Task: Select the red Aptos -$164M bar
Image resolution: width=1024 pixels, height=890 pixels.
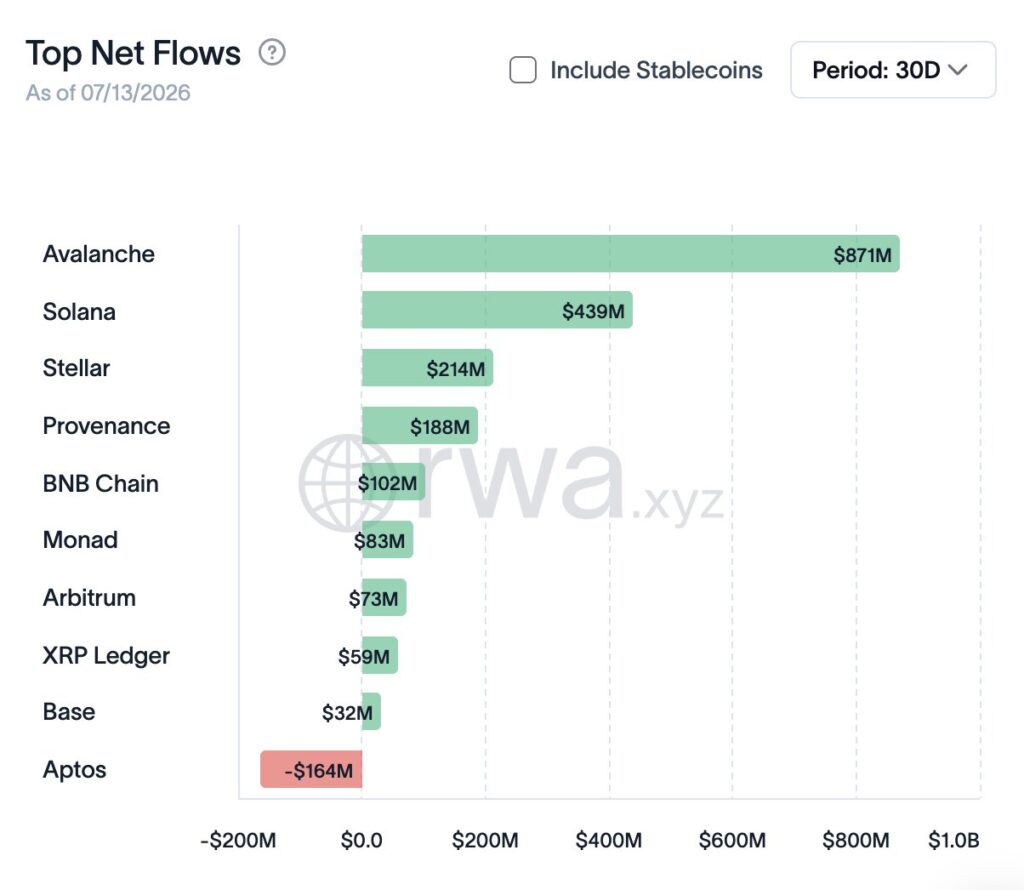Action: [311, 769]
